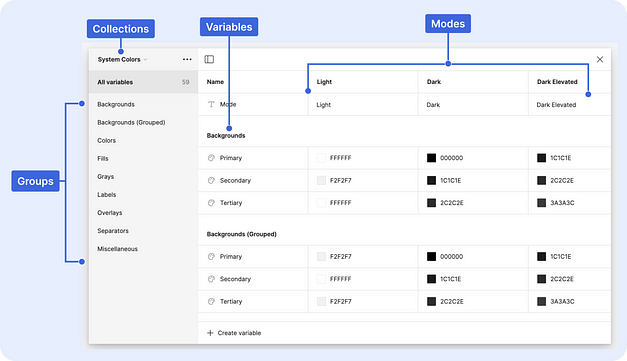Close the variables dialog

(600, 59)
